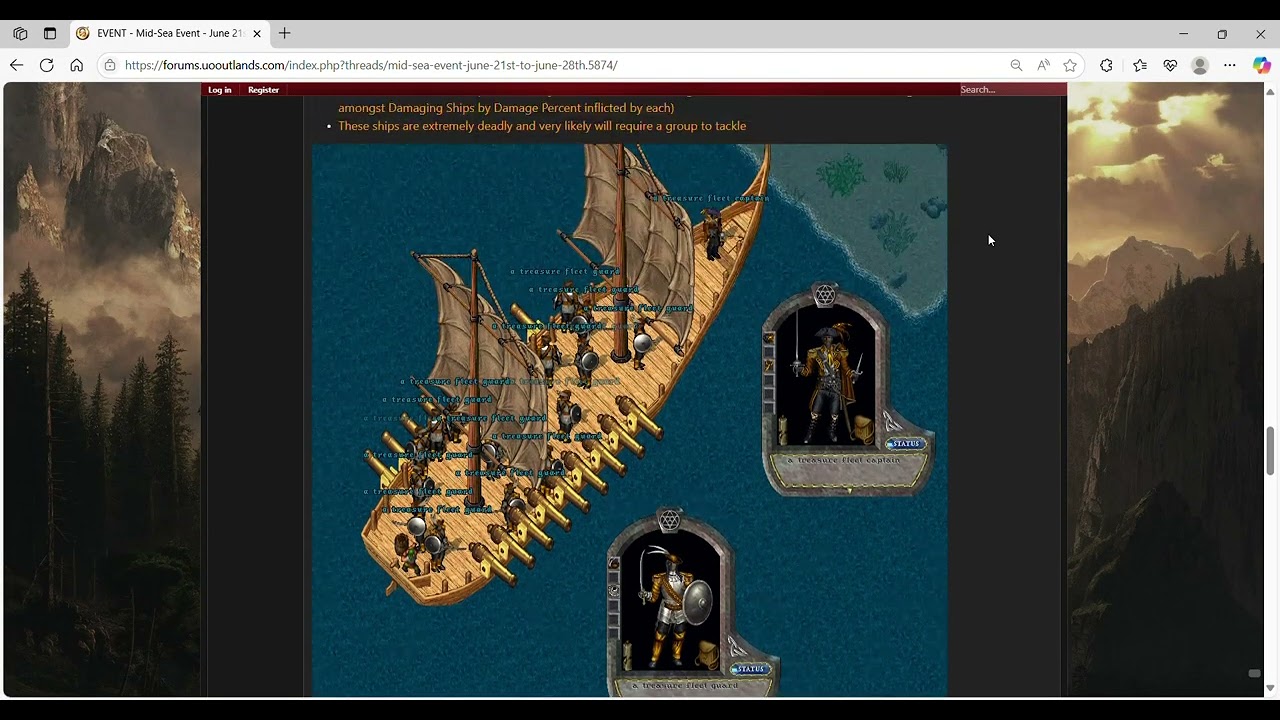This screenshot has width=1280, height=720.
Task: Restore down the browser window
Action: (1222, 33)
